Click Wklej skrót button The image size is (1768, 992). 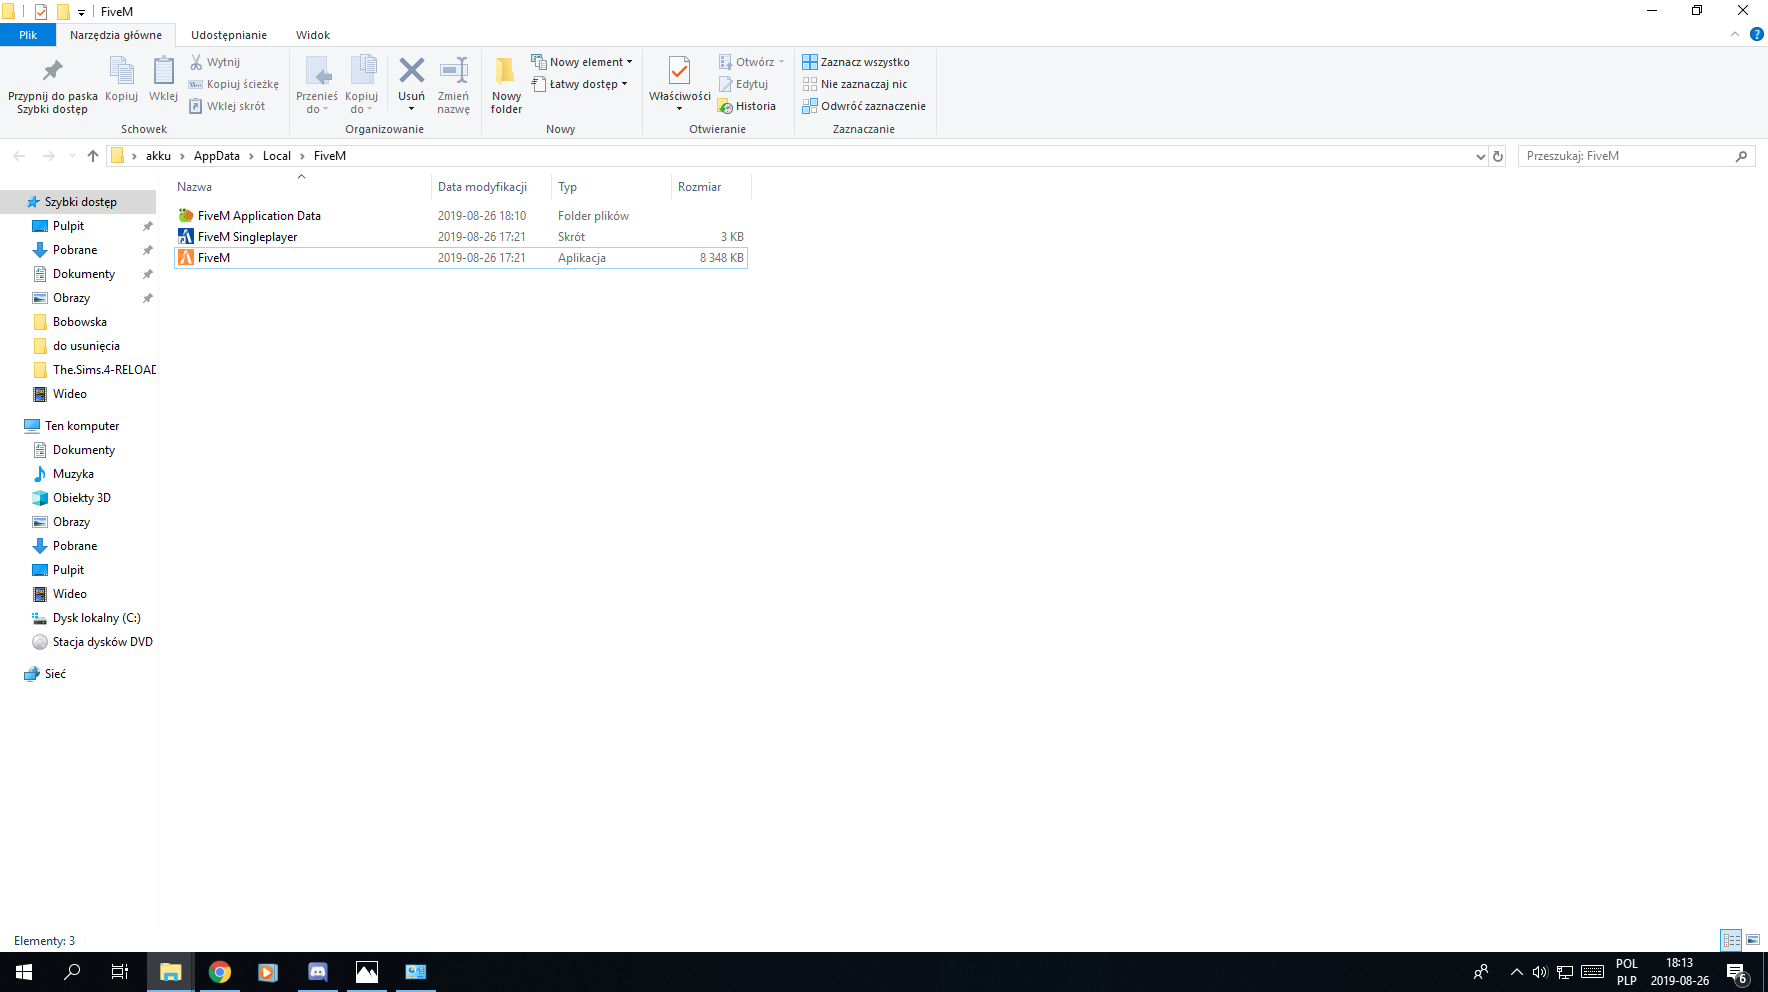point(227,106)
